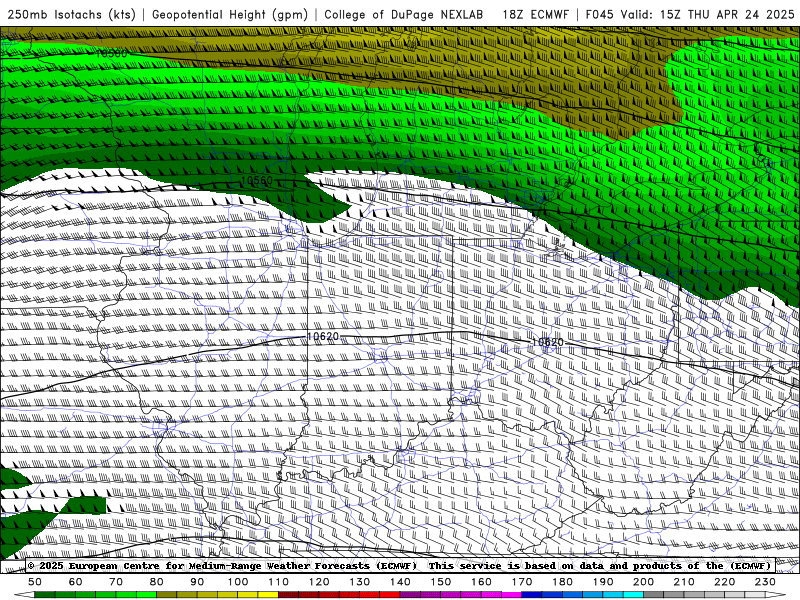Click the '18Z ECMWF' model run label

pos(535,14)
